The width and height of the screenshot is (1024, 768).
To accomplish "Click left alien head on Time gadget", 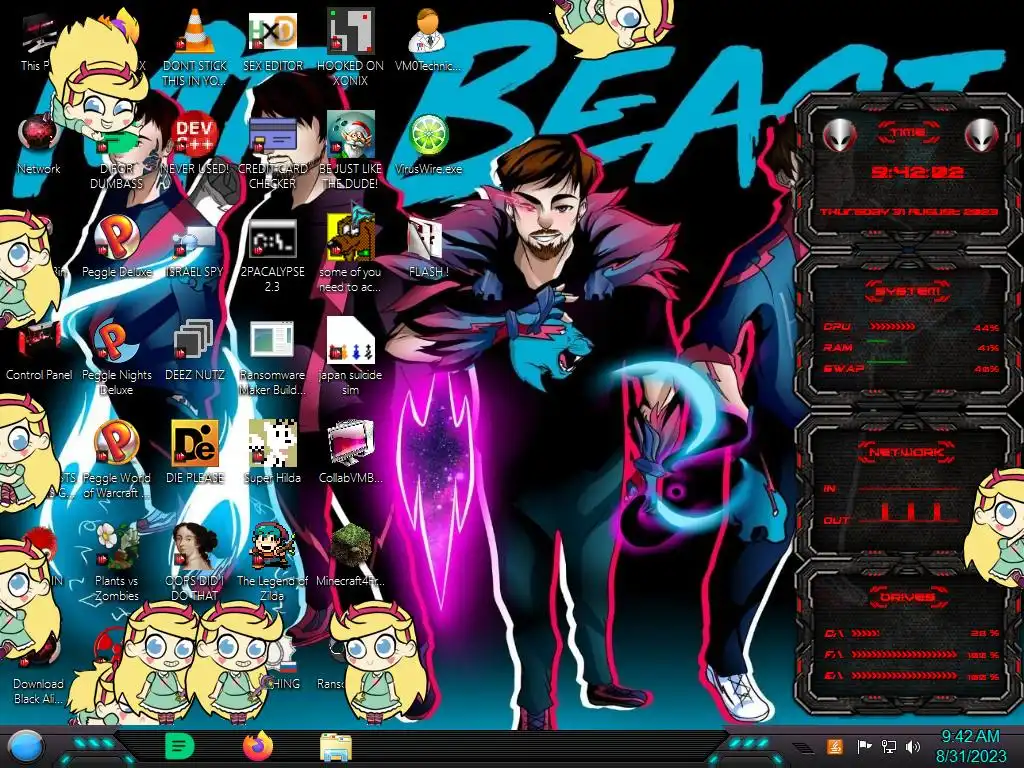I will pos(838,136).
